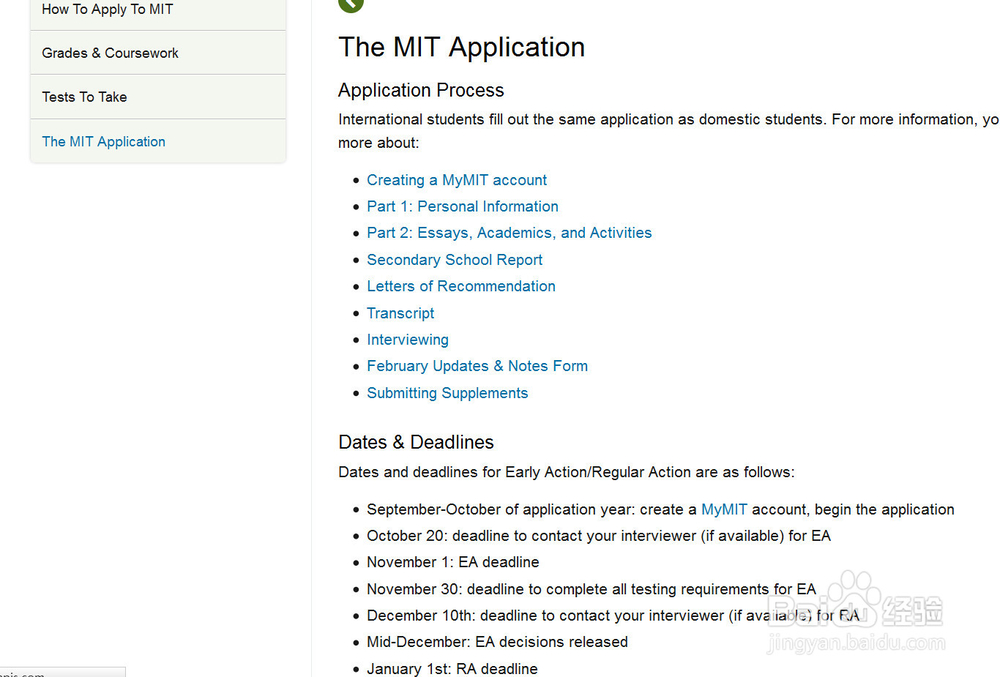
Task: Click the large The MIT Application page heading
Action: click(461, 47)
